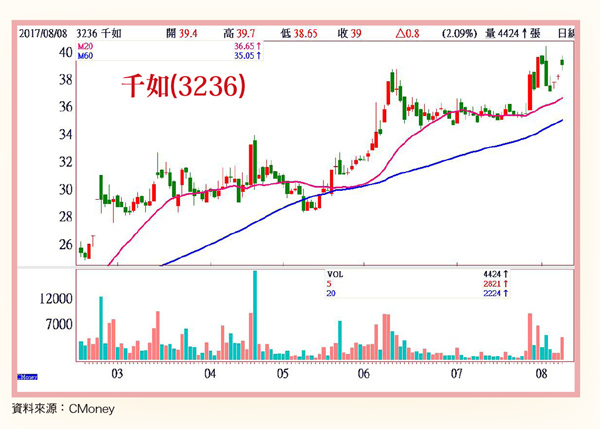
Task: Click the close price 收 39
Action: tap(349, 34)
